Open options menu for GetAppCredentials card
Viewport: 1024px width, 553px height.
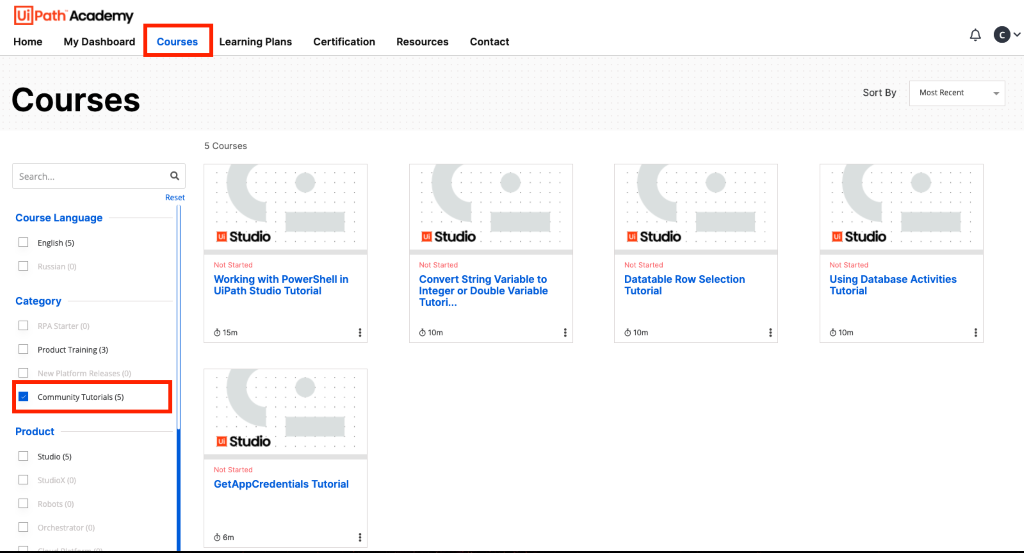(x=360, y=537)
